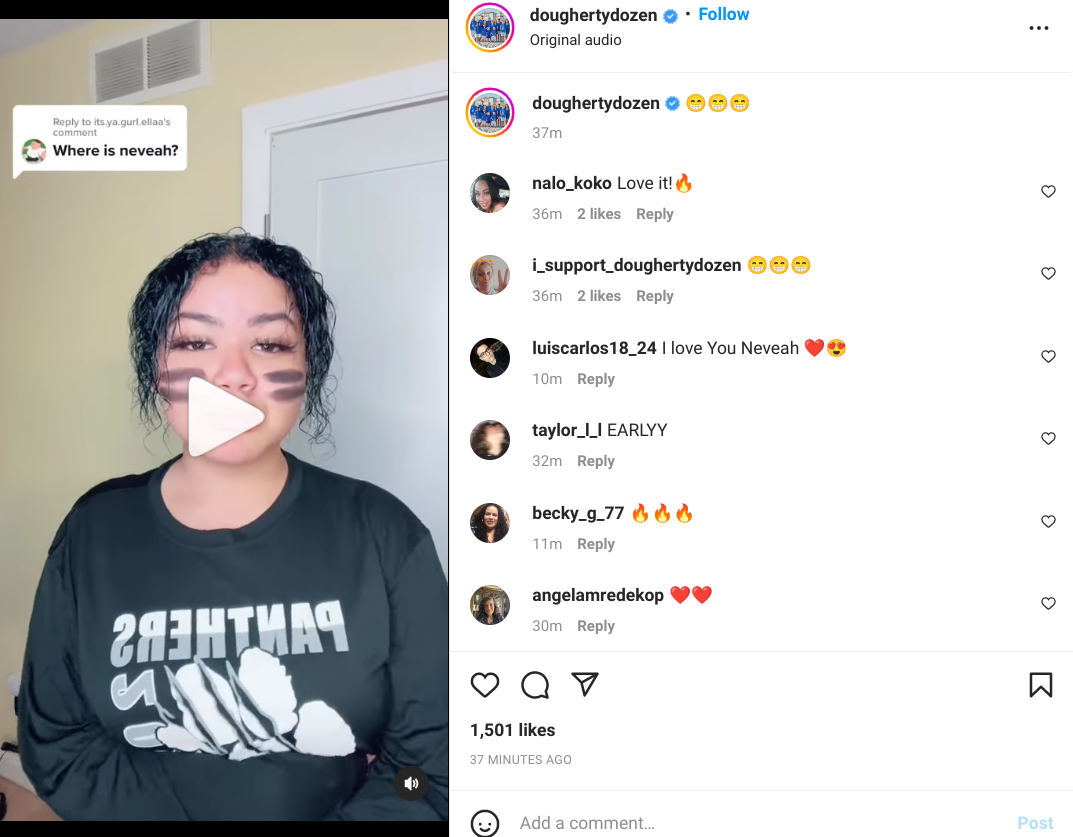Submit comment with the Post button
Viewport: 1073px width, 837px height.
[x=1035, y=823]
